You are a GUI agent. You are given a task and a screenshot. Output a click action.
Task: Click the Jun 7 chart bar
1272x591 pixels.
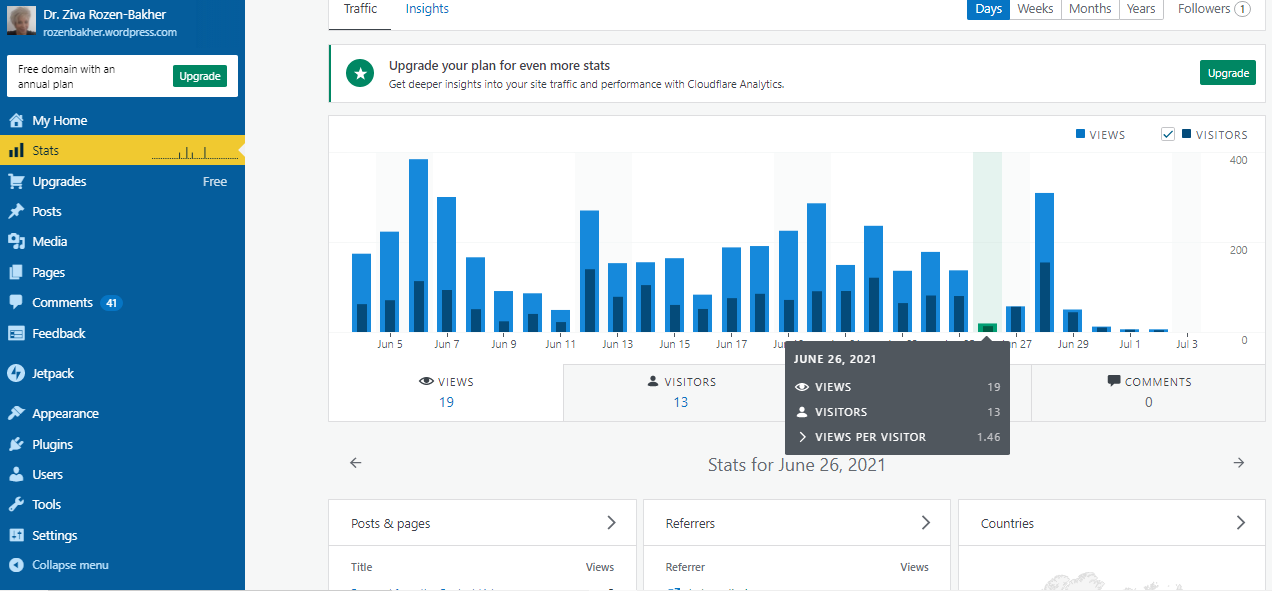point(447,264)
